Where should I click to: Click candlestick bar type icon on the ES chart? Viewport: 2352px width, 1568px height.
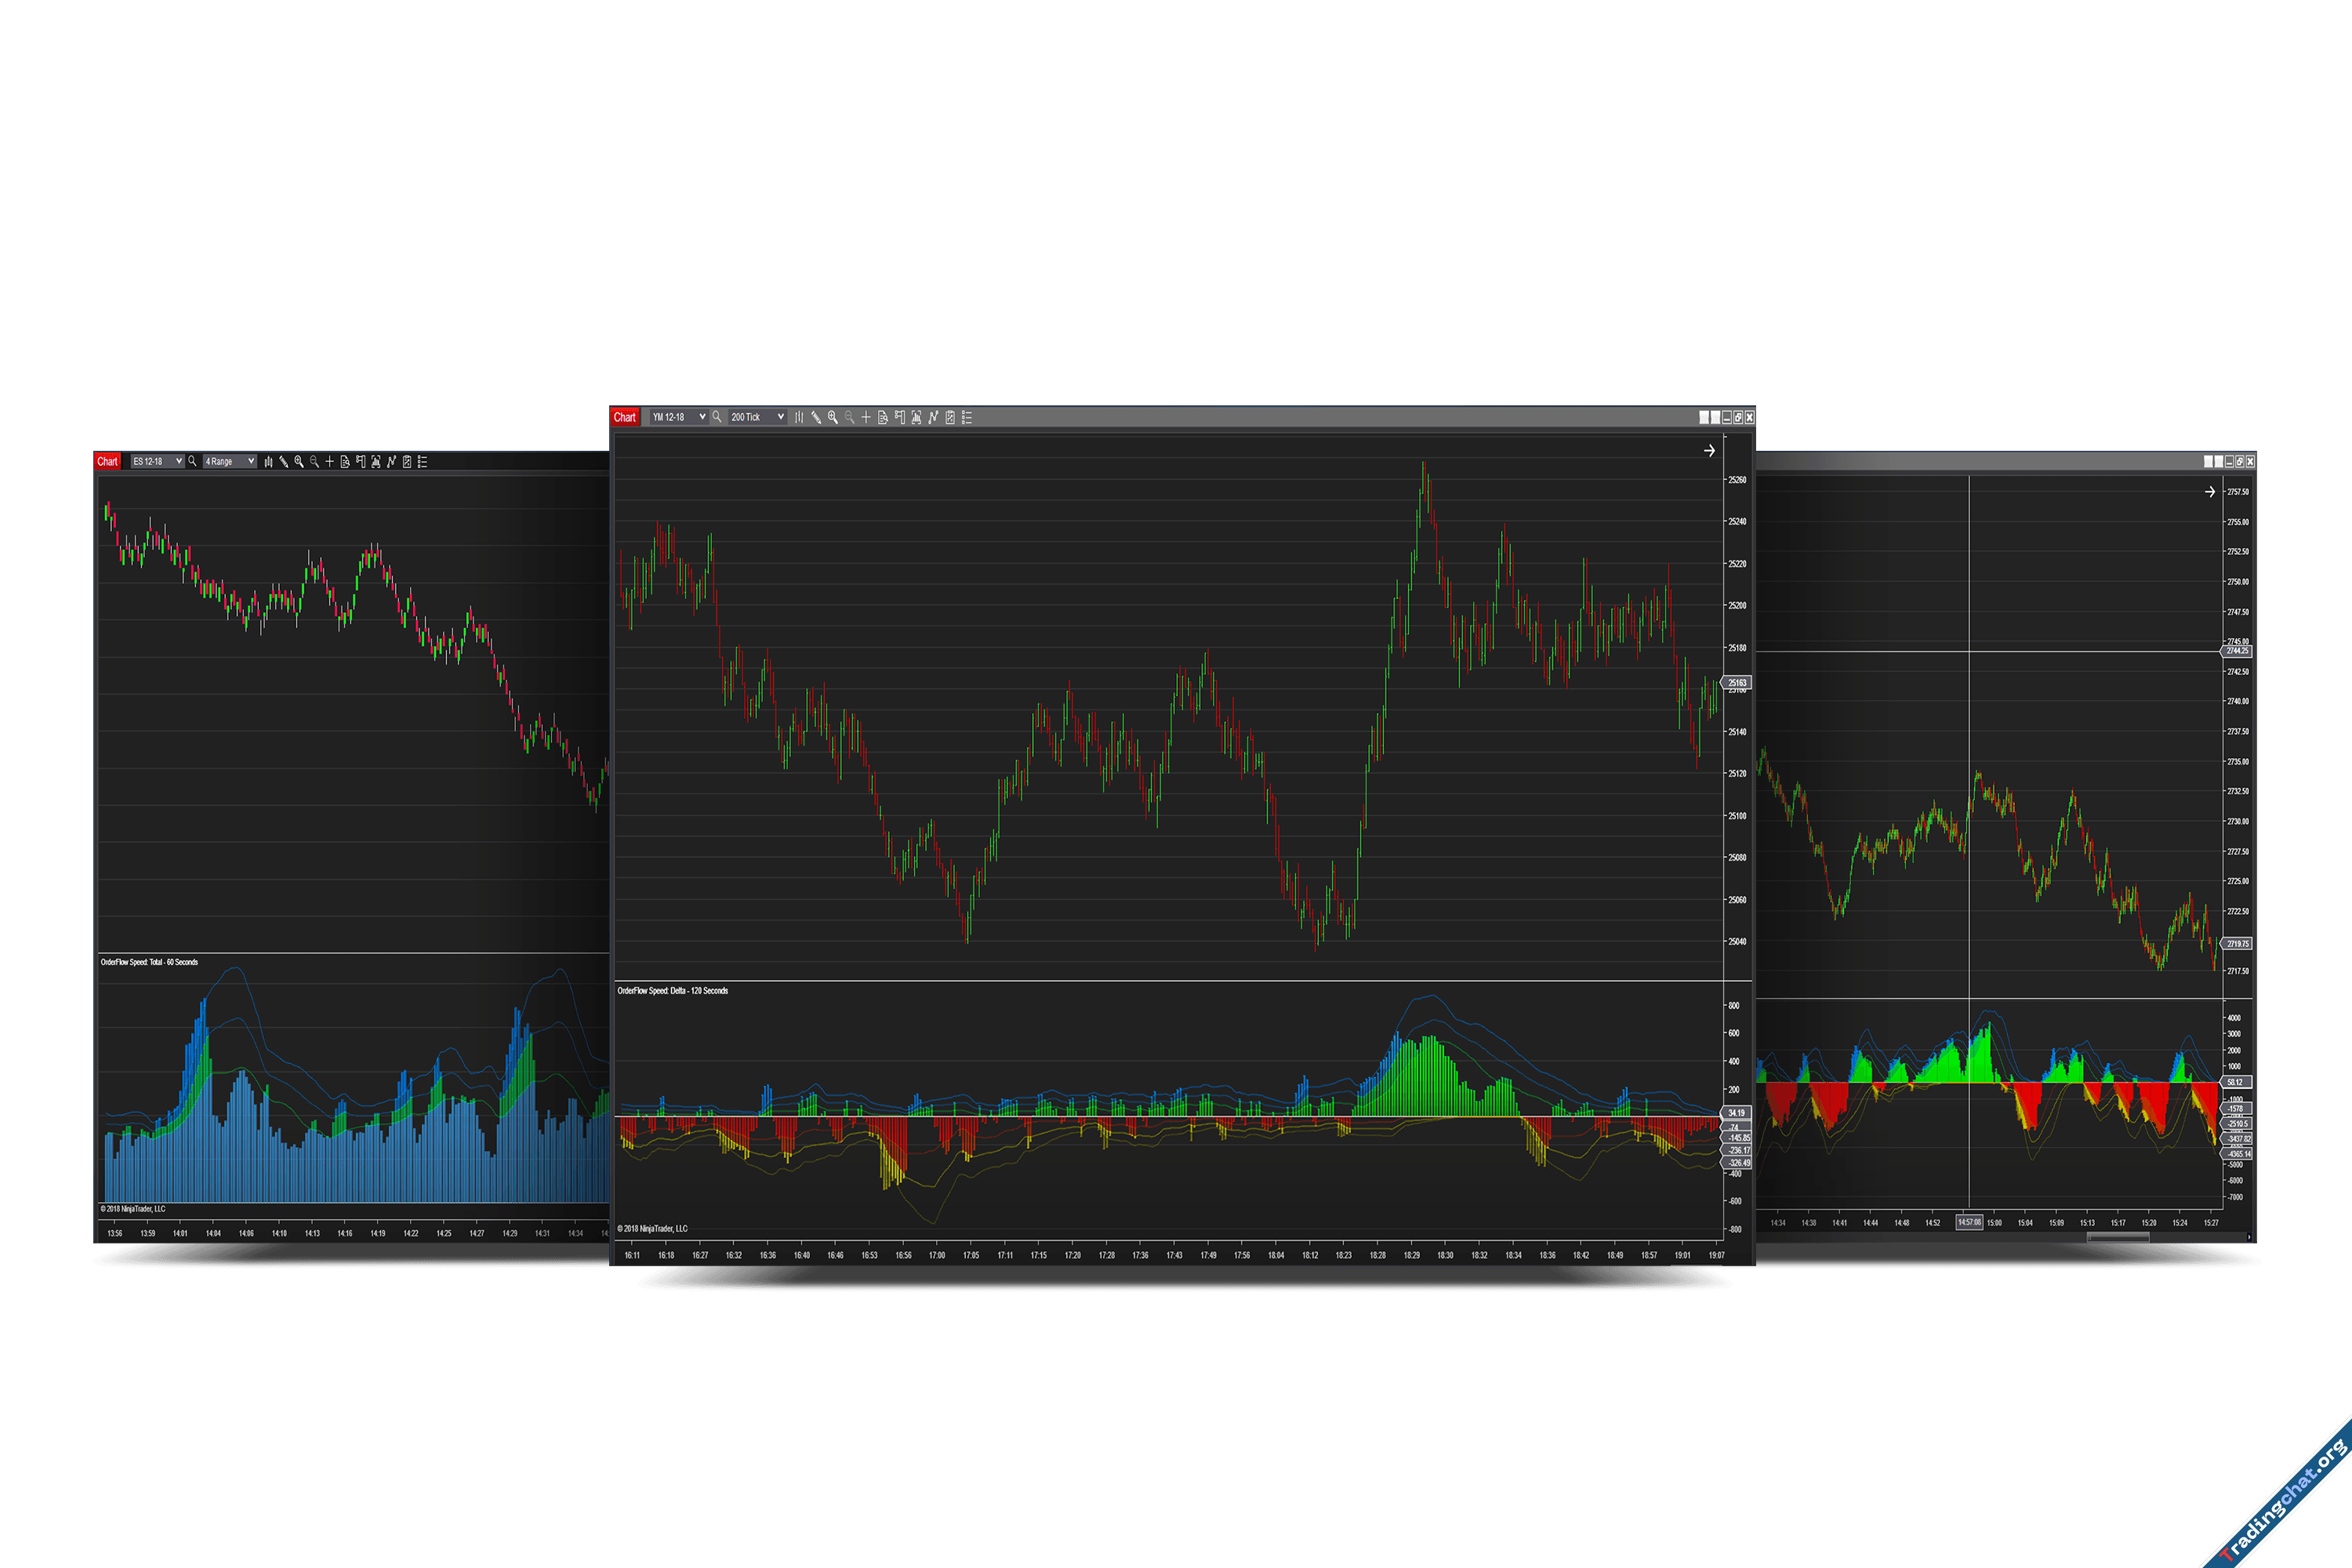pos(268,461)
